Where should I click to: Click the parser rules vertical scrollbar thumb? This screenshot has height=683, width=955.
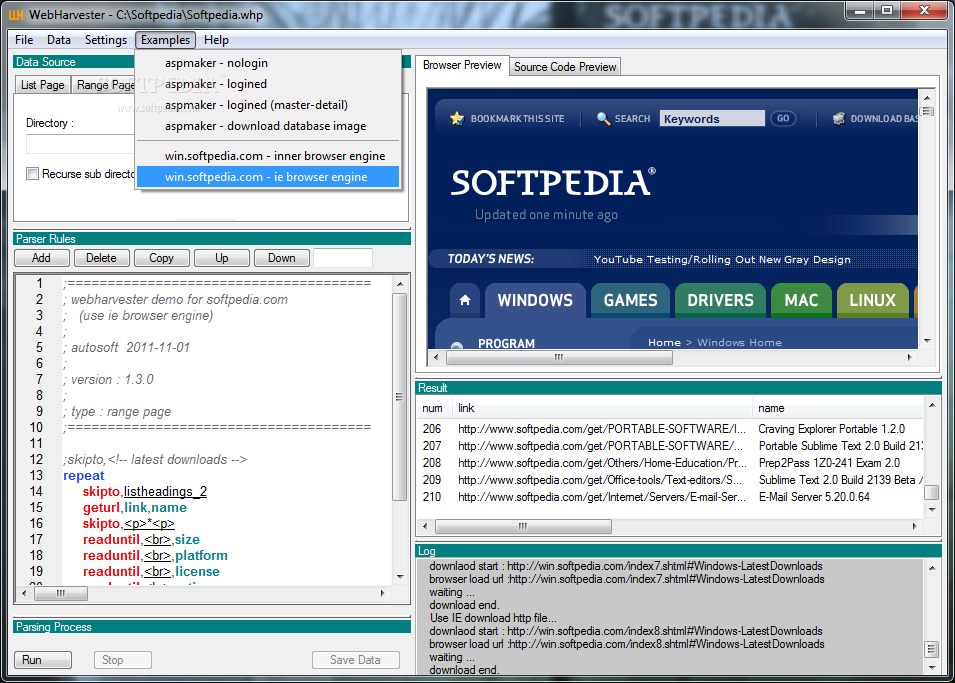(400, 397)
